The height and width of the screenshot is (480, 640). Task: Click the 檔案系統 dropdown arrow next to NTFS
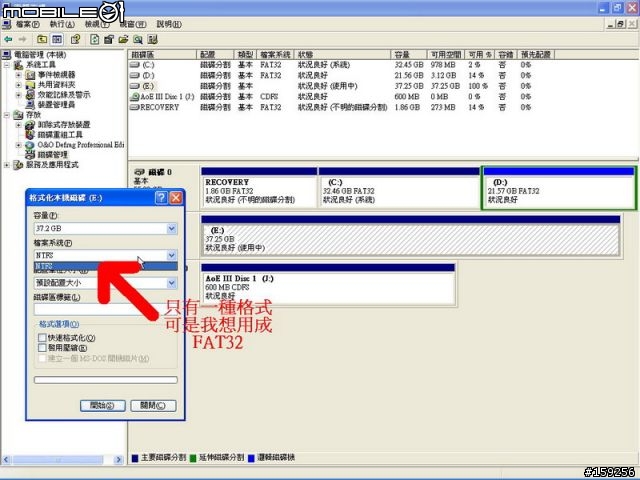click(172, 255)
